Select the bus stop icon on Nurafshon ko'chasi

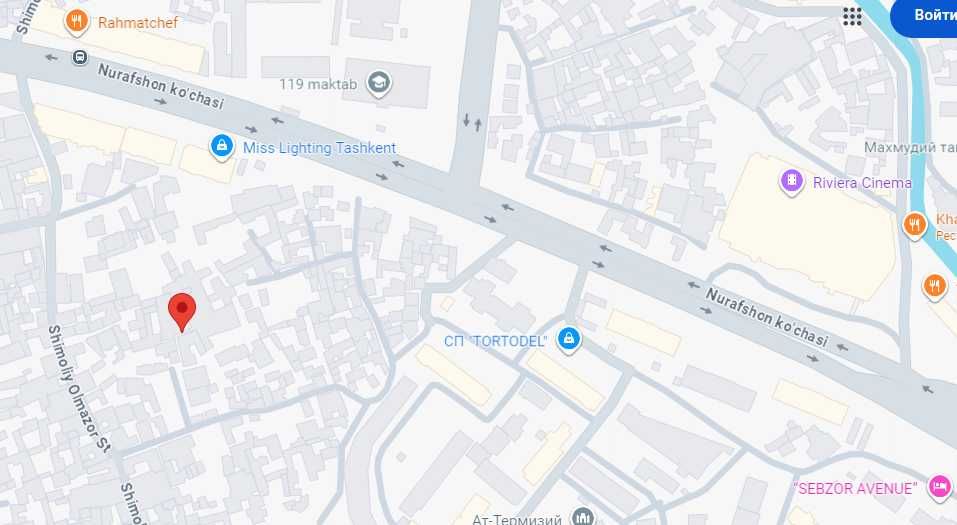pos(80,58)
